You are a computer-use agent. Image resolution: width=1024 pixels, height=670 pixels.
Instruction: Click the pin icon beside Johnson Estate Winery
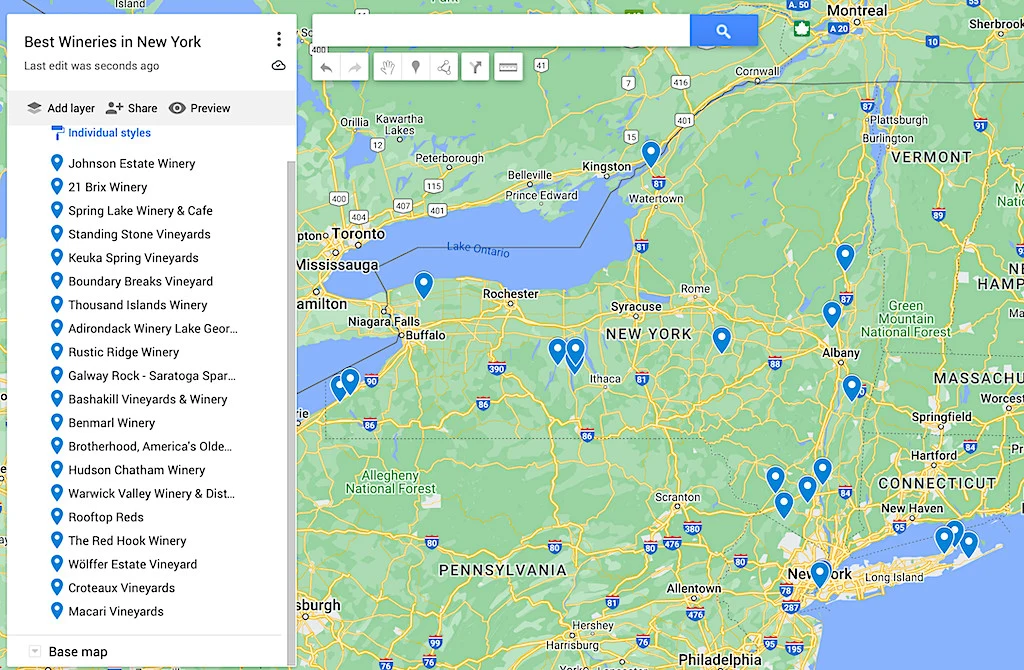coord(57,163)
